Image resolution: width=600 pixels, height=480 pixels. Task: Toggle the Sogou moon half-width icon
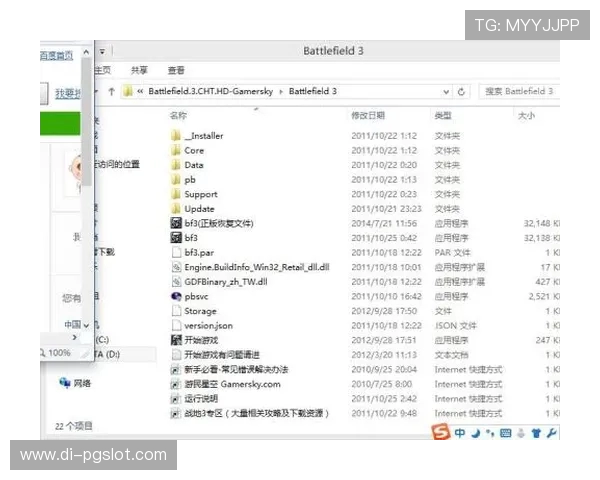475,433
